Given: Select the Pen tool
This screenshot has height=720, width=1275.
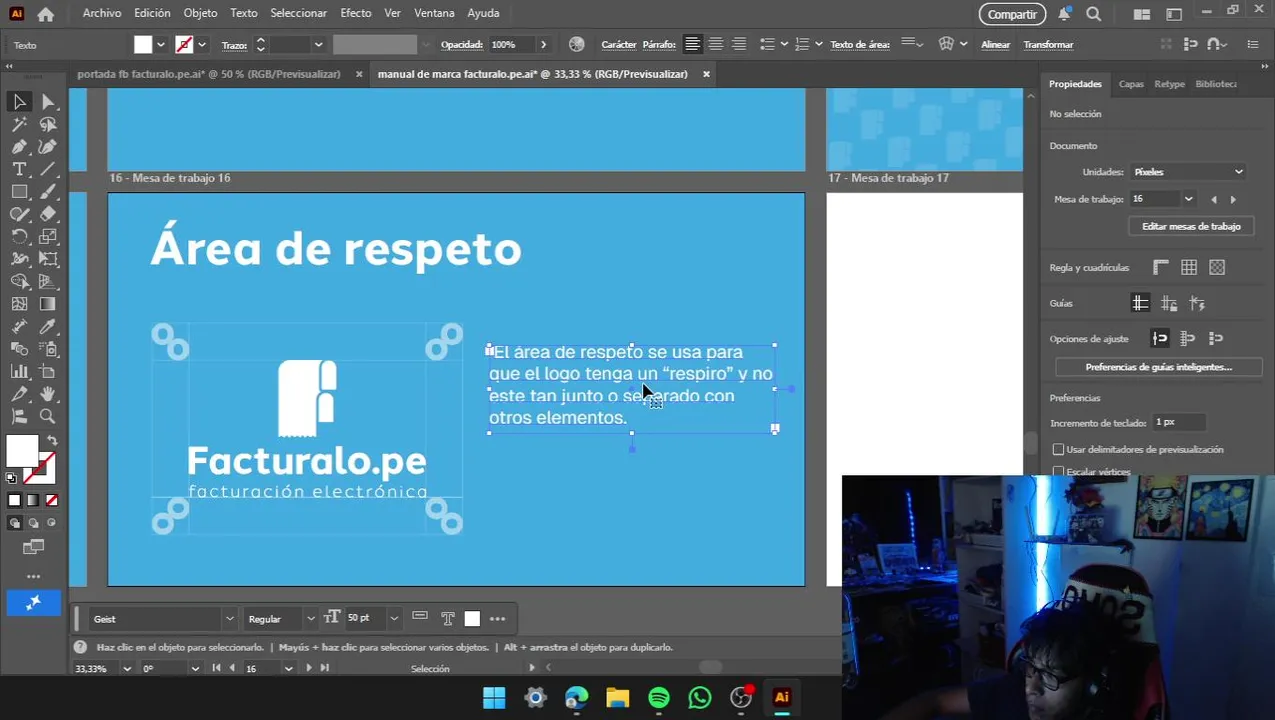Looking at the screenshot, I should (19, 147).
